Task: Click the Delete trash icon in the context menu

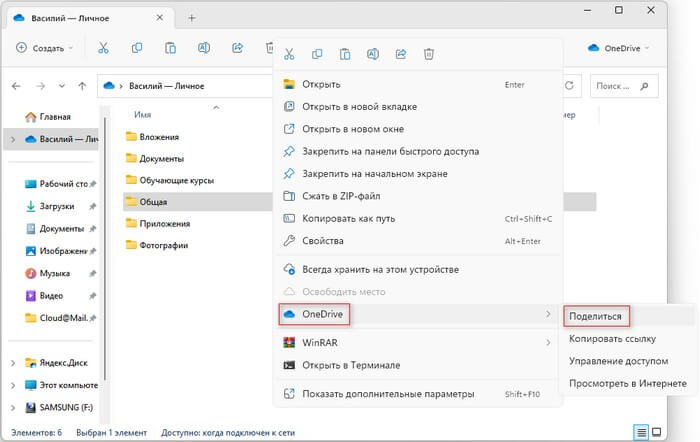Action: pos(429,54)
